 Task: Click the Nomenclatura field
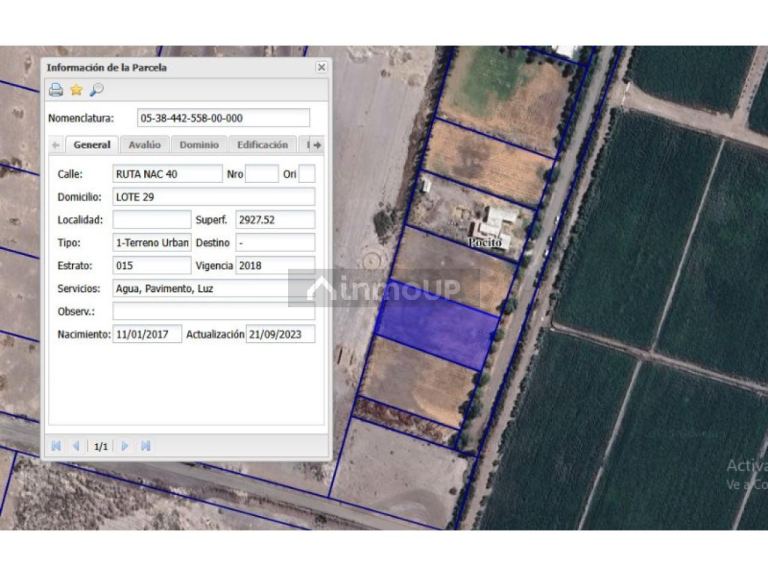coord(223,118)
